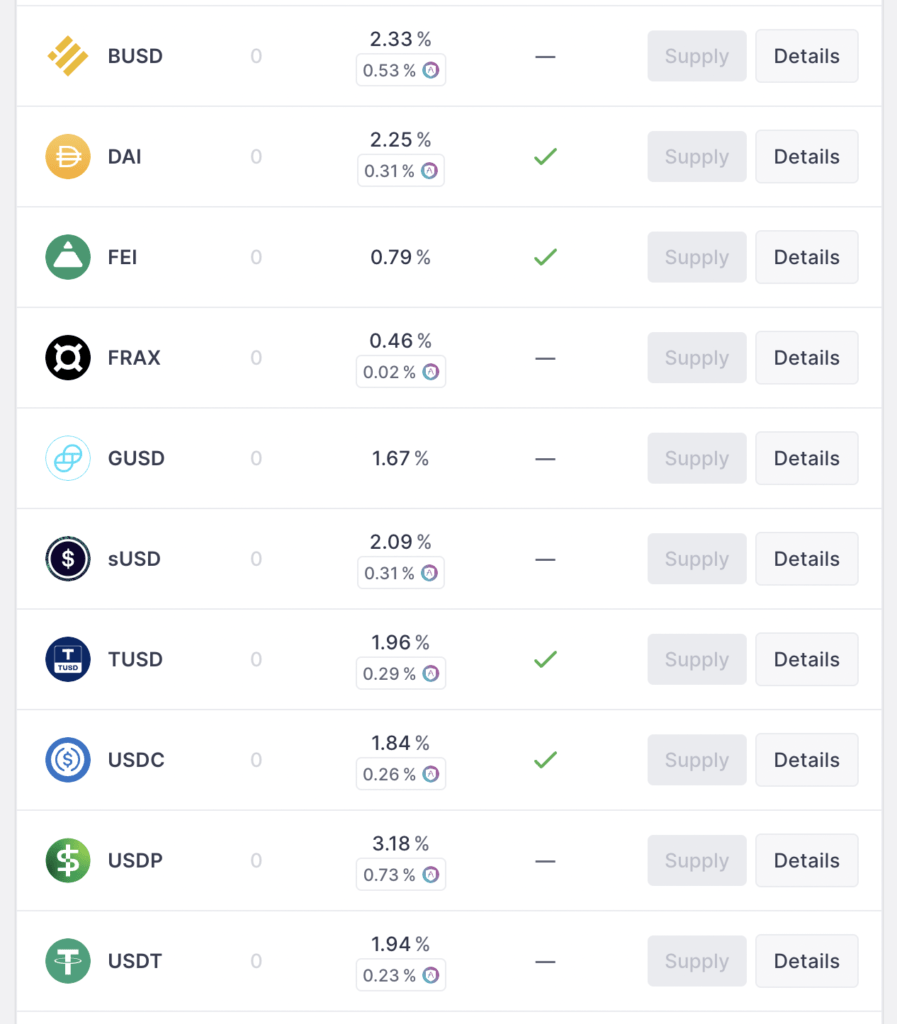Click the USDP token icon
The width and height of the screenshot is (897, 1024).
click(68, 860)
